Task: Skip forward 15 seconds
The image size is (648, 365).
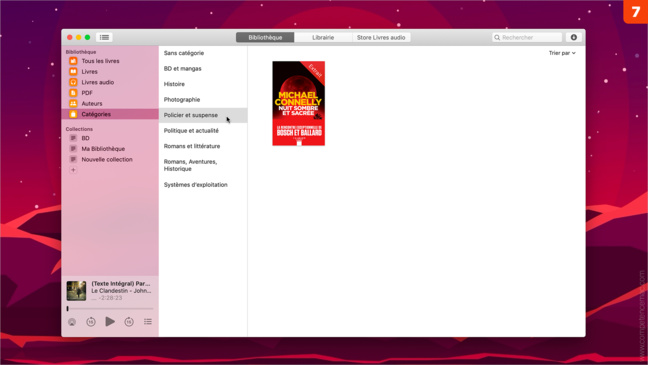Action: coord(129,322)
